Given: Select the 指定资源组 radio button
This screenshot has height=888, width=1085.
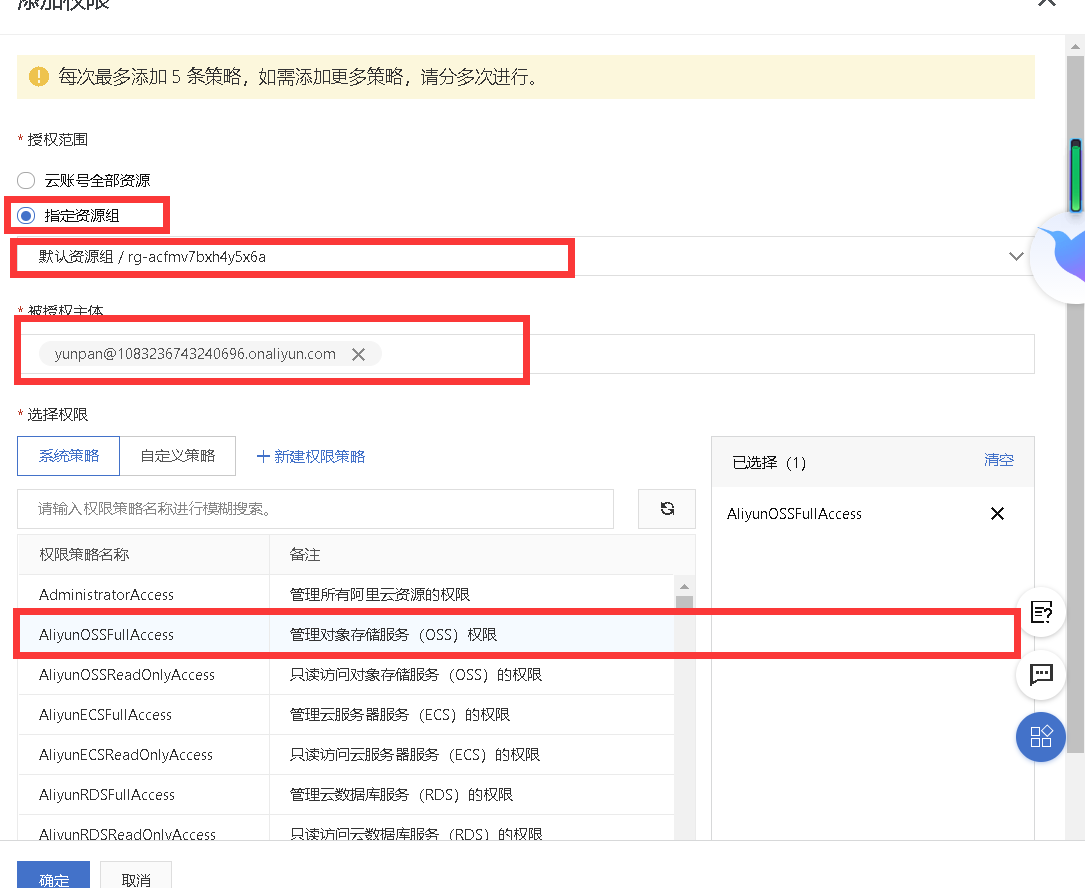Looking at the screenshot, I should (26, 216).
